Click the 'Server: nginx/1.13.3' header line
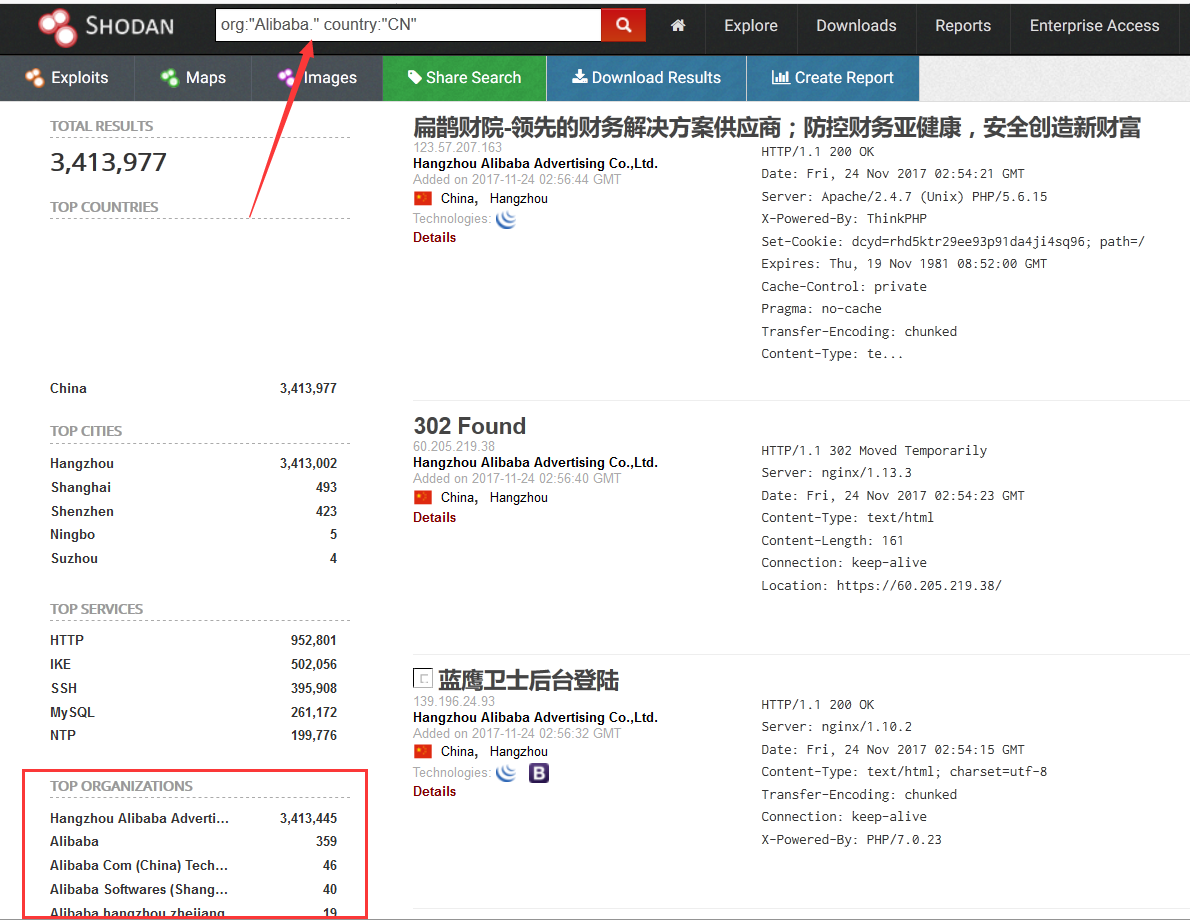 (836, 473)
